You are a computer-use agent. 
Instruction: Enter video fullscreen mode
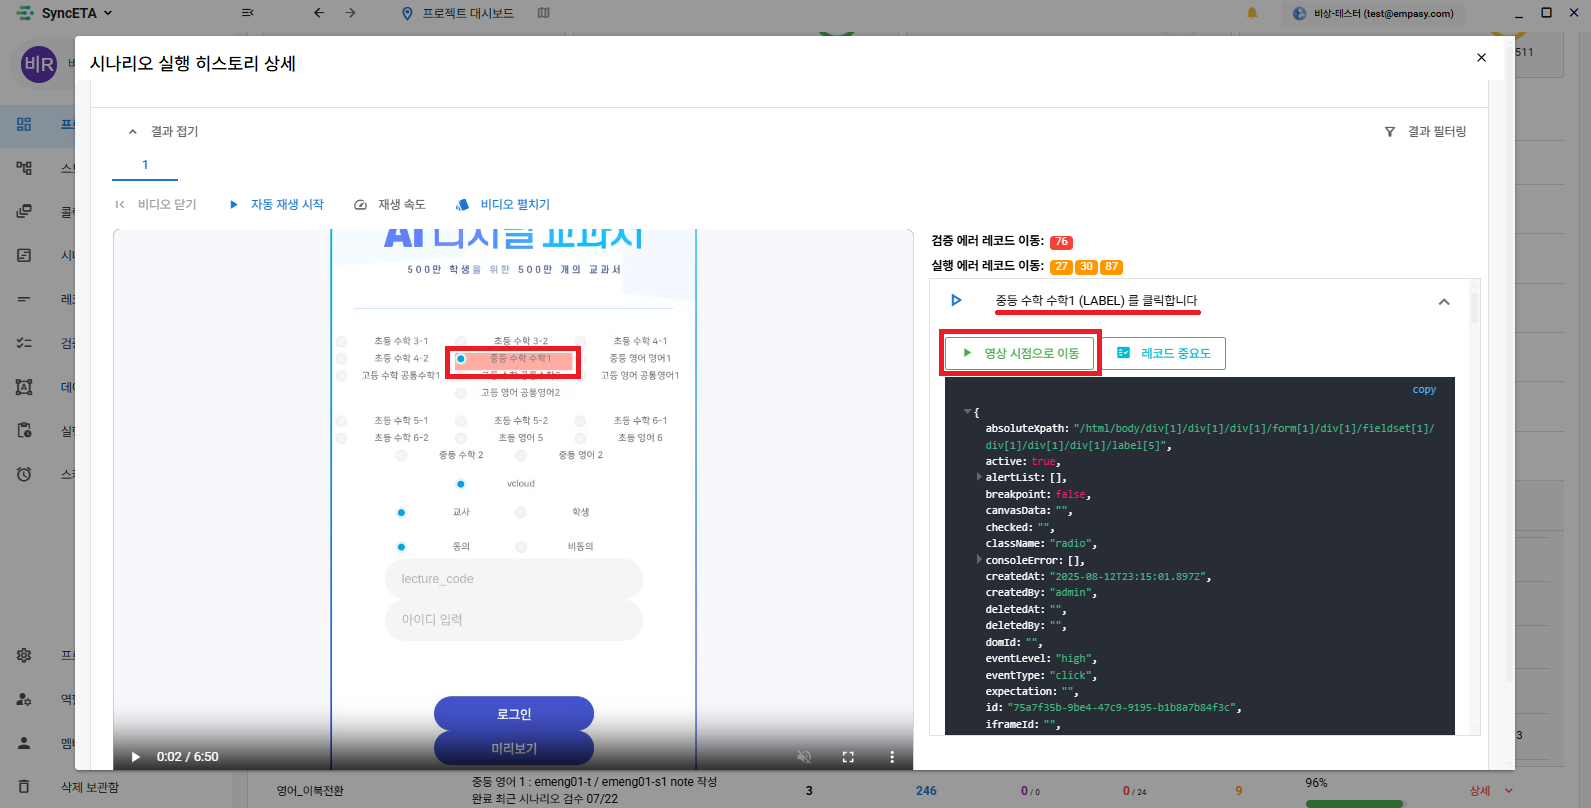(848, 757)
